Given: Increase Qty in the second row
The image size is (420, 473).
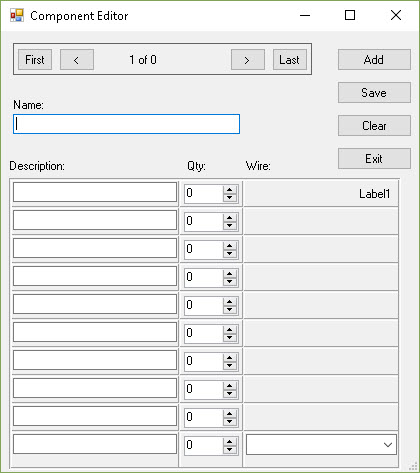Looking at the screenshot, I should [x=229, y=217].
